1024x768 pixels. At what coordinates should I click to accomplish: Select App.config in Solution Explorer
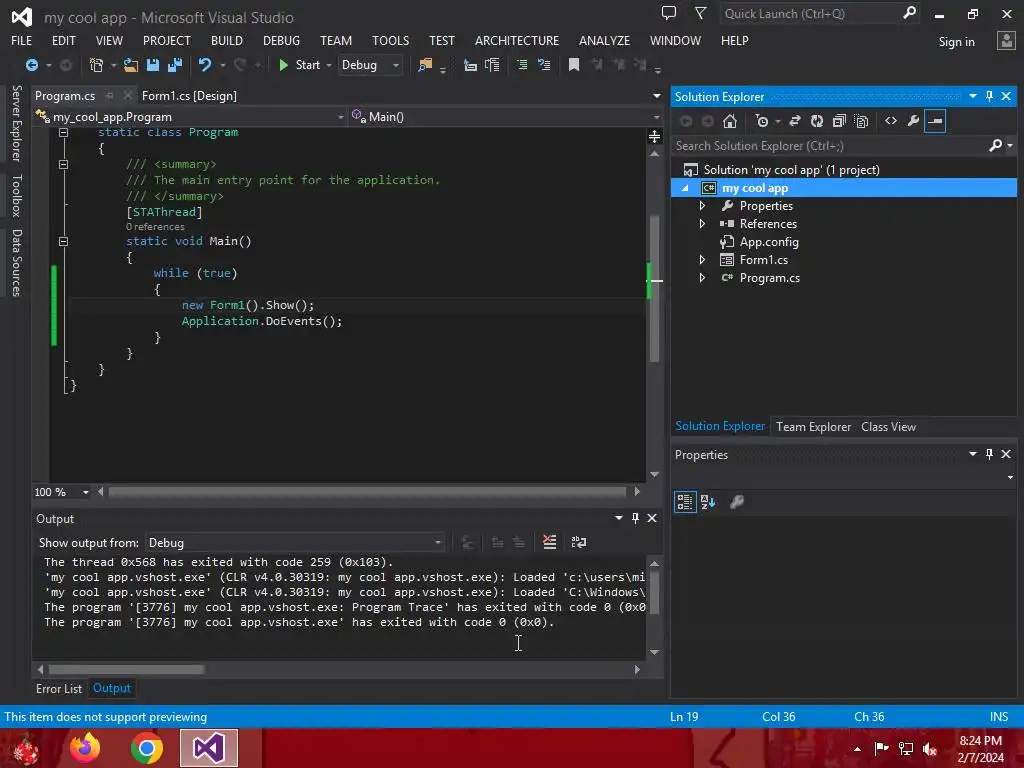[x=769, y=242]
